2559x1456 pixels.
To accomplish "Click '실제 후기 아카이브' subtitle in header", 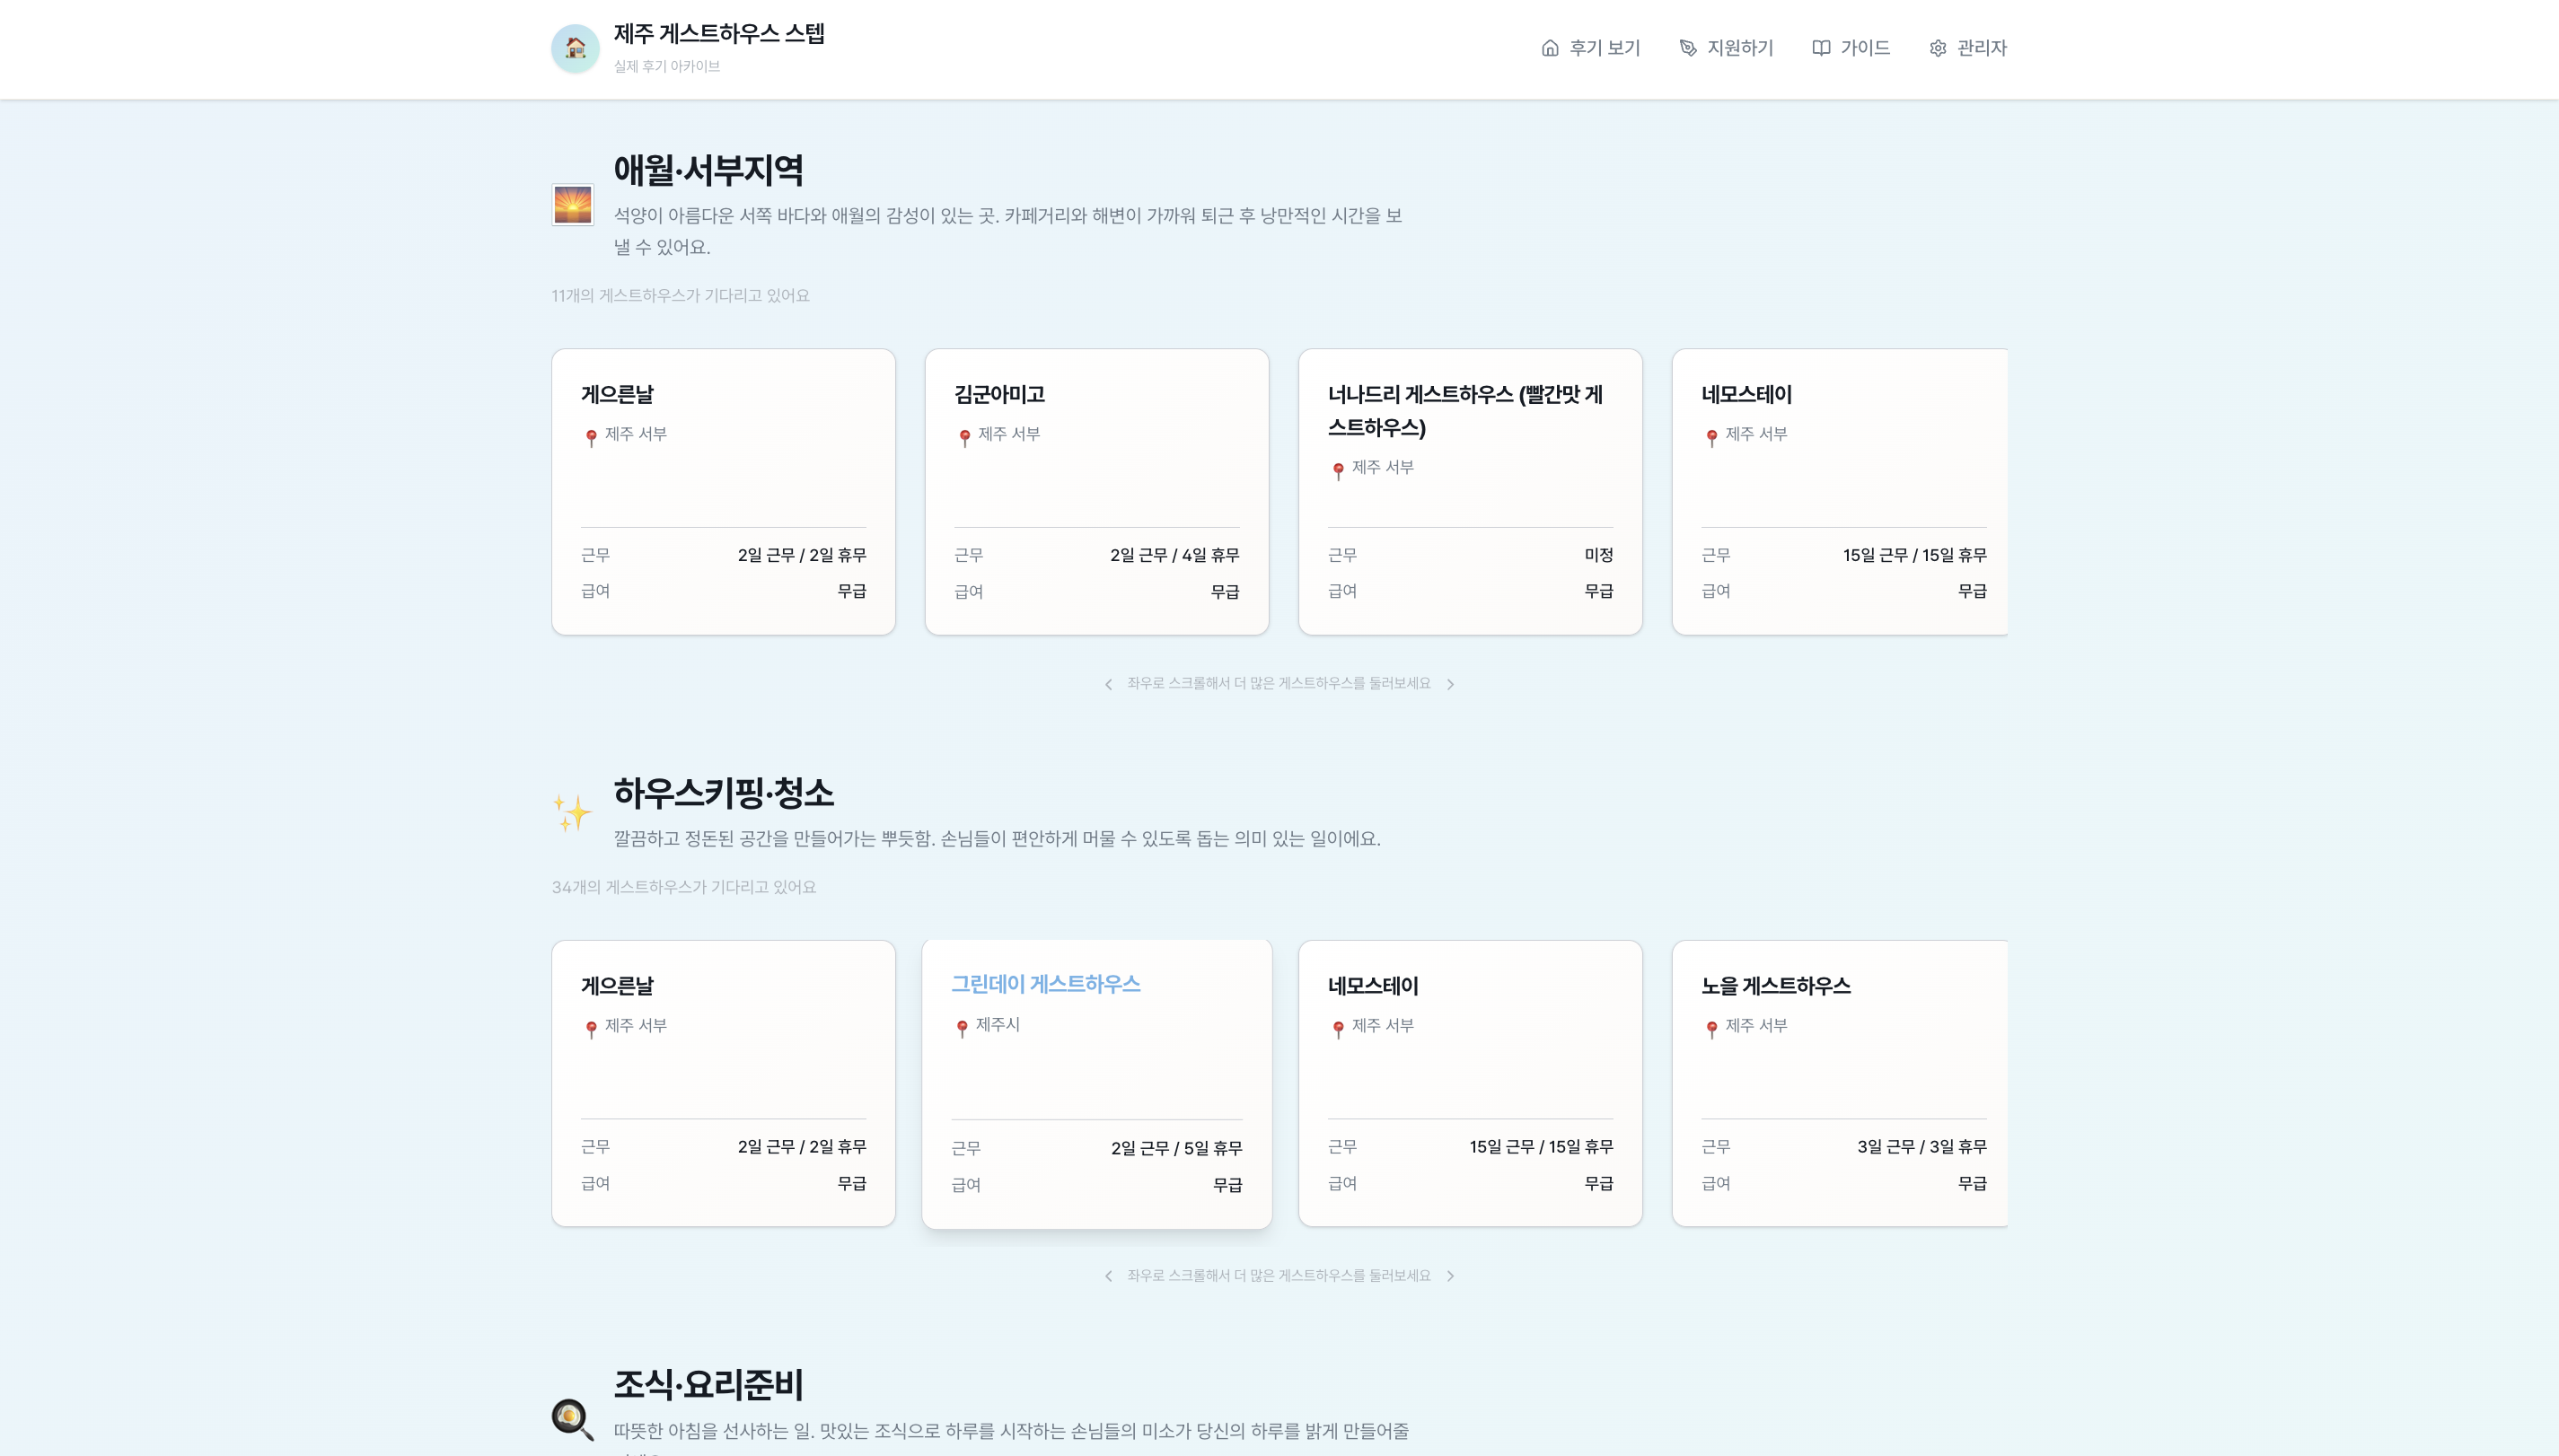I will click(666, 66).
